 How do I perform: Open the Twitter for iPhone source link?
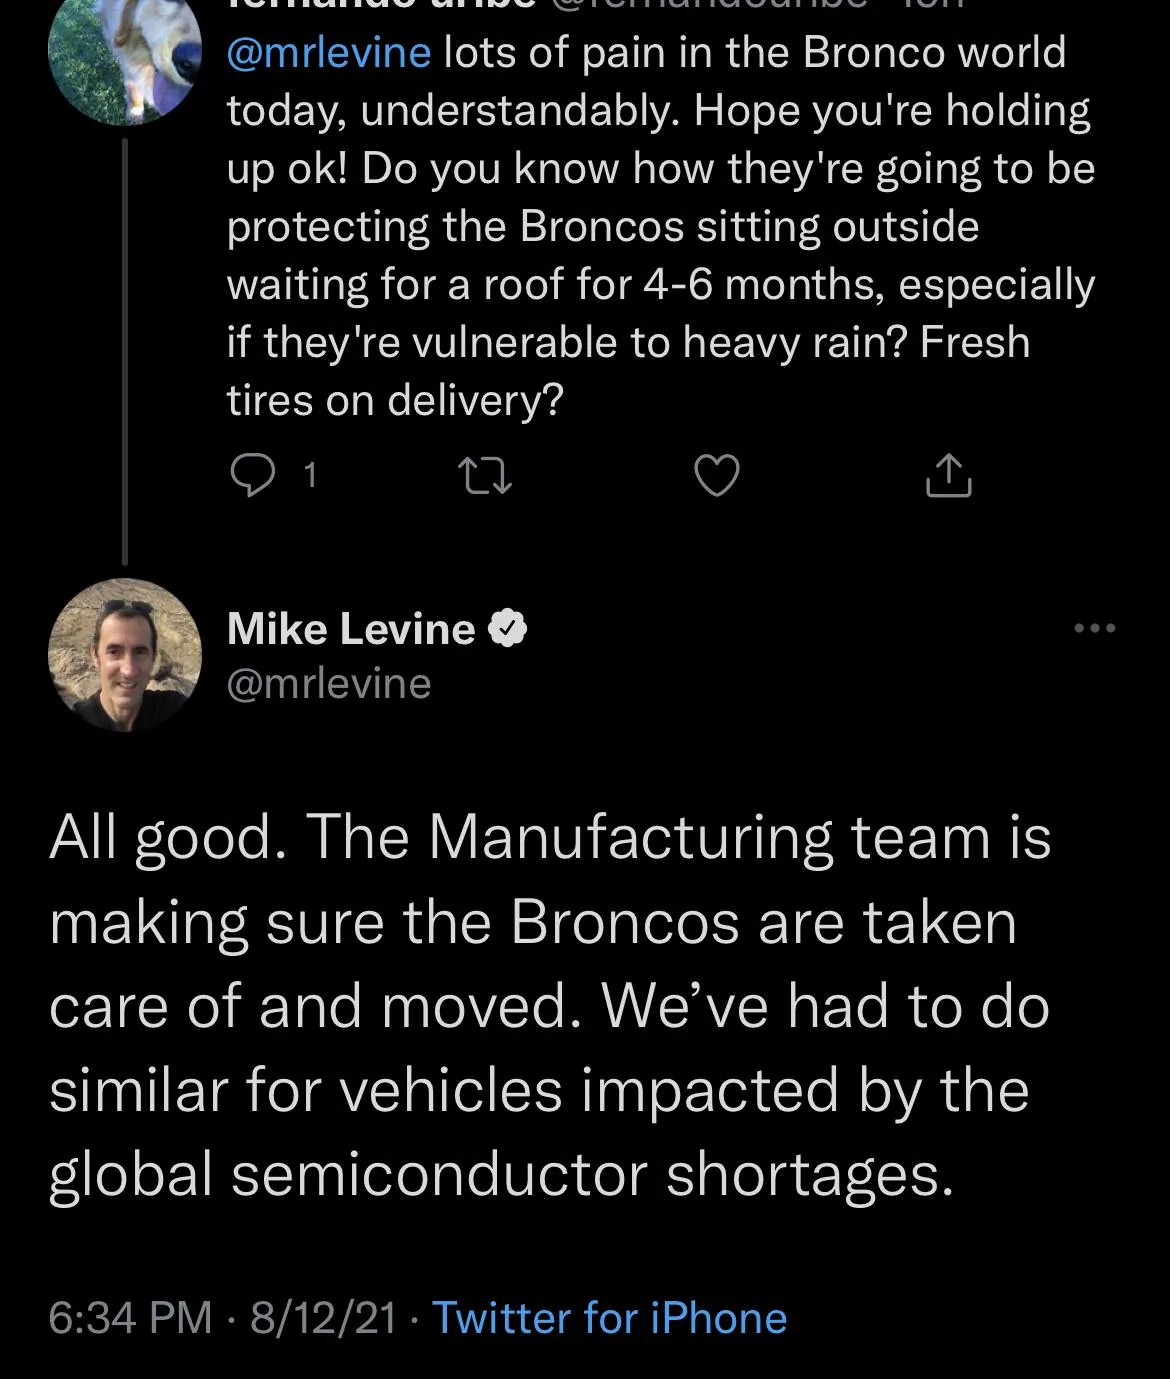(x=610, y=1318)
